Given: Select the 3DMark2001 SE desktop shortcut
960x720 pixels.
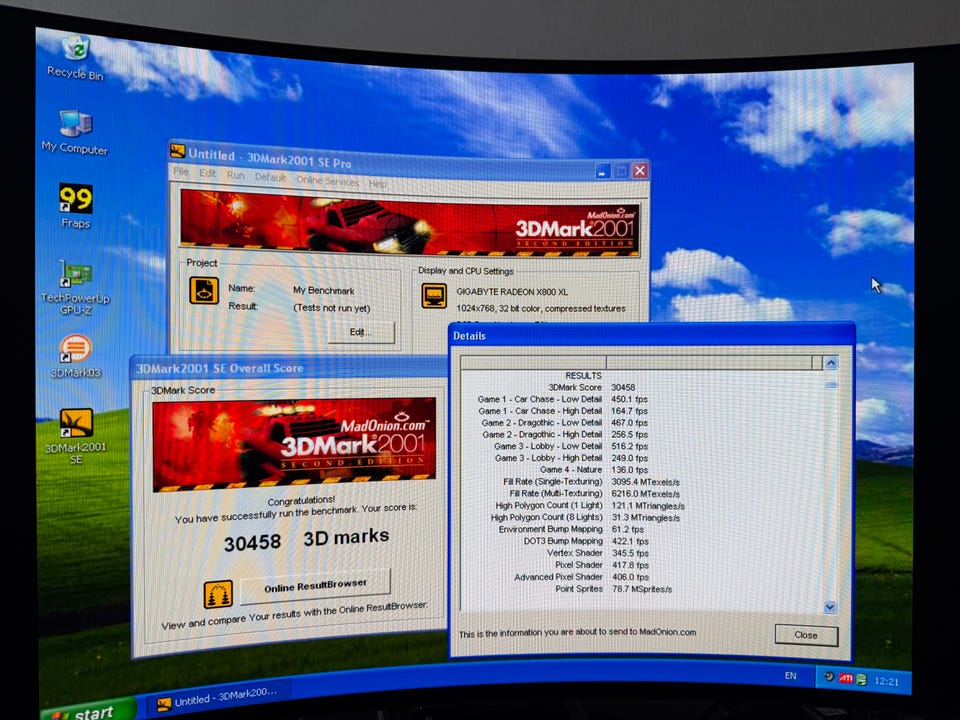Looking at the screenshot, I should [76, 436].
